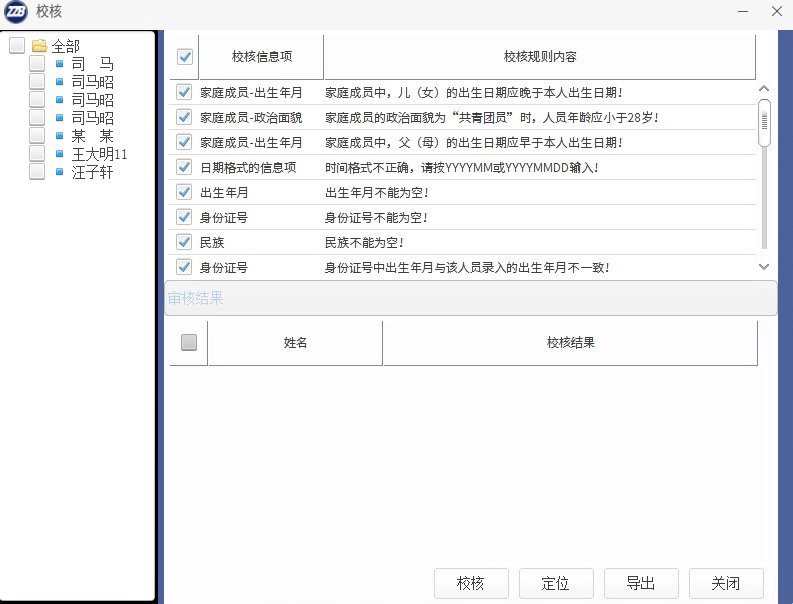Viewport: 793px width, 604px height.
Task: Click the ZZB application logo icon
Action: point(15,11)
